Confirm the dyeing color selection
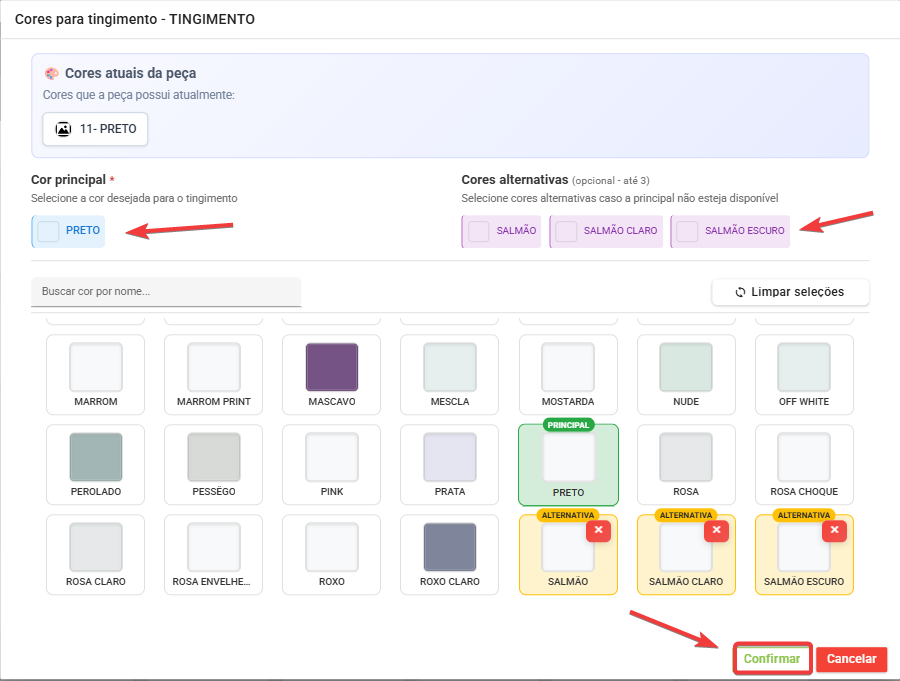 click(x=772, y=659)
